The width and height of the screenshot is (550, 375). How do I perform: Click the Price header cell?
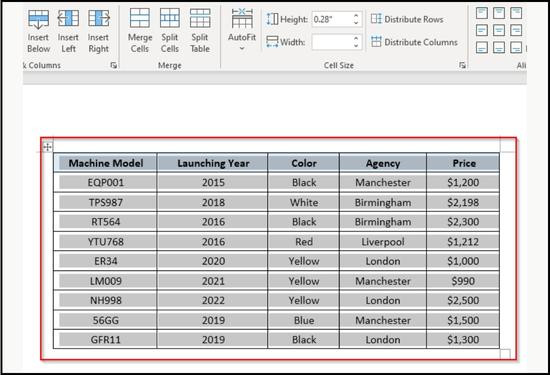coord(463,163)
